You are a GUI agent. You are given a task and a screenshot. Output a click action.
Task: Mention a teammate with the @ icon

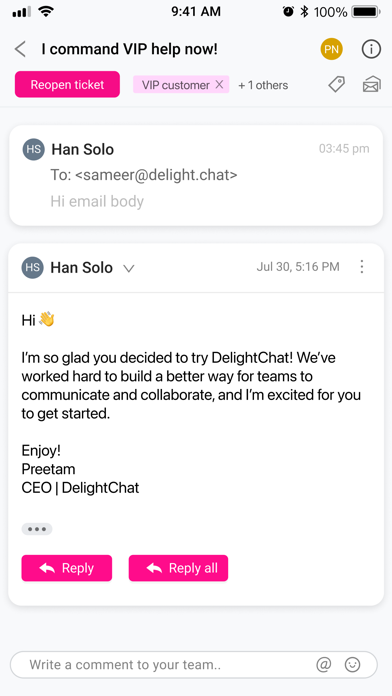click(x=324, y=664)
